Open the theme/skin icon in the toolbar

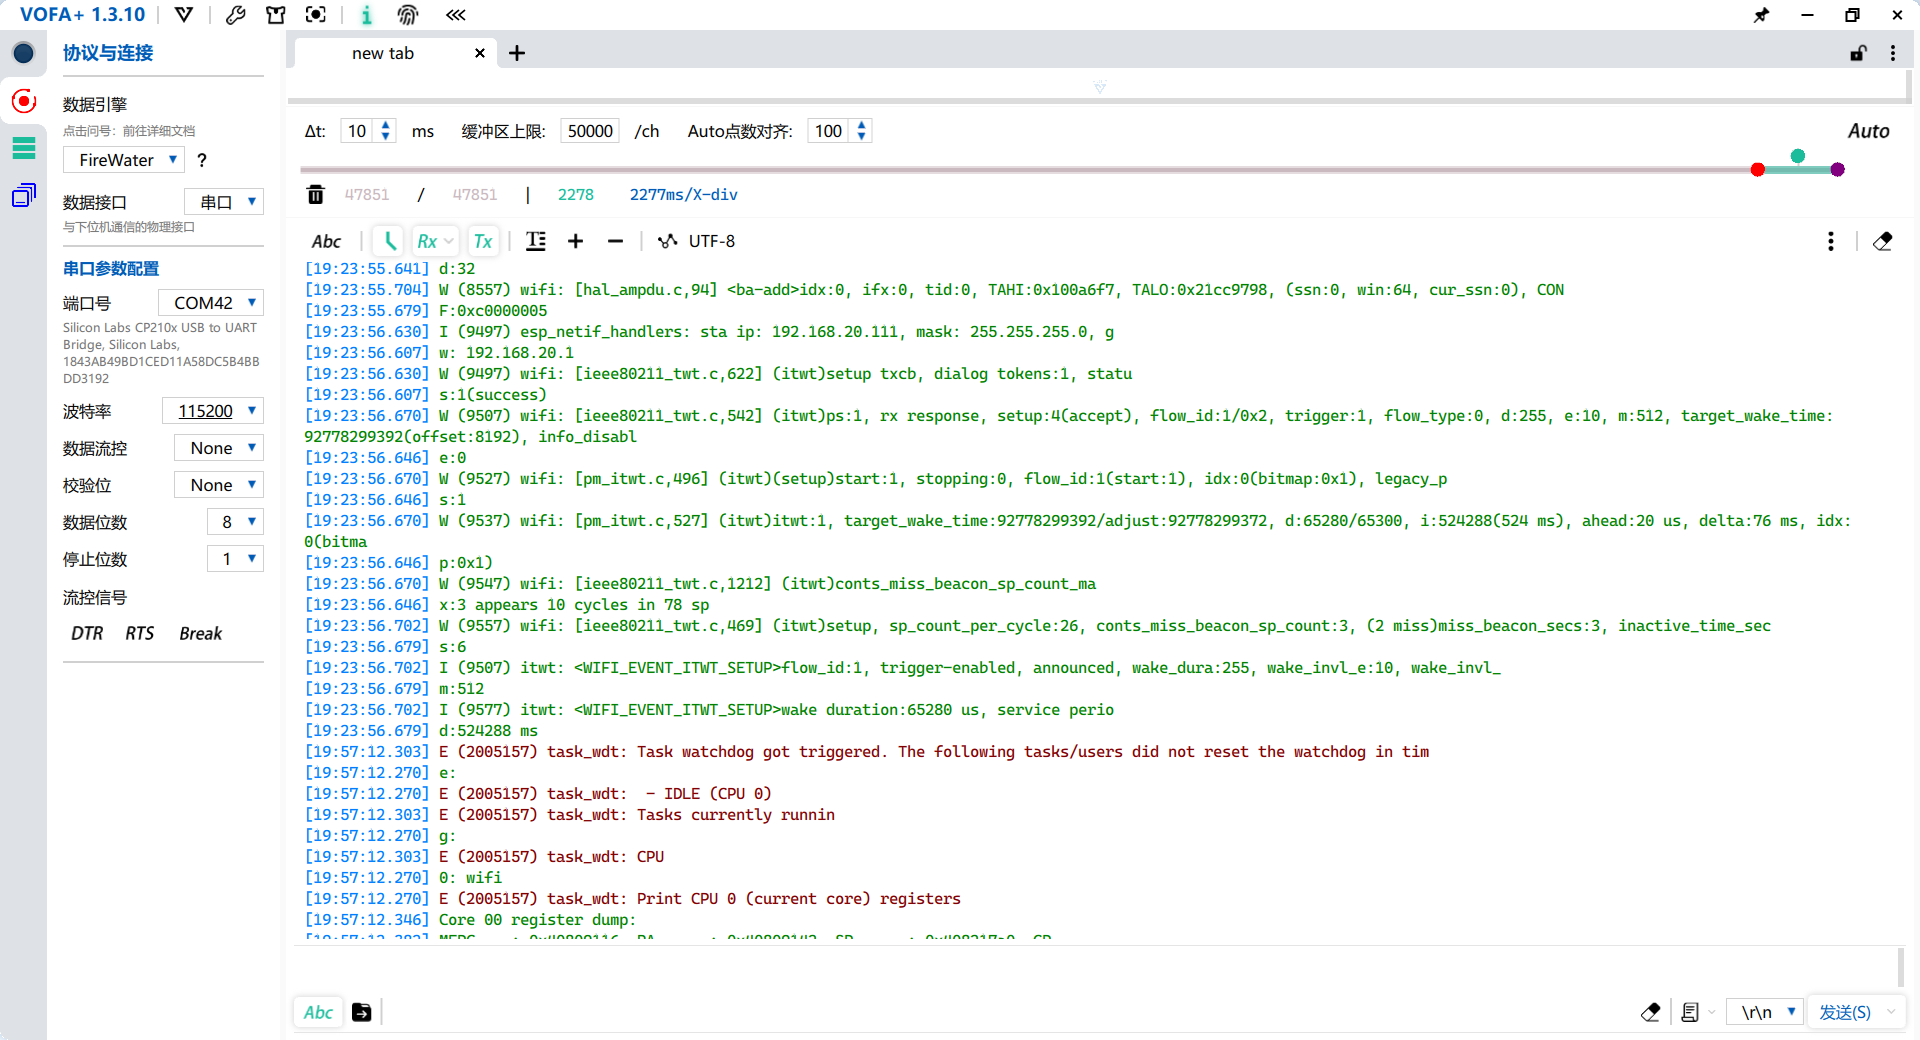click(x=276, y=15)
